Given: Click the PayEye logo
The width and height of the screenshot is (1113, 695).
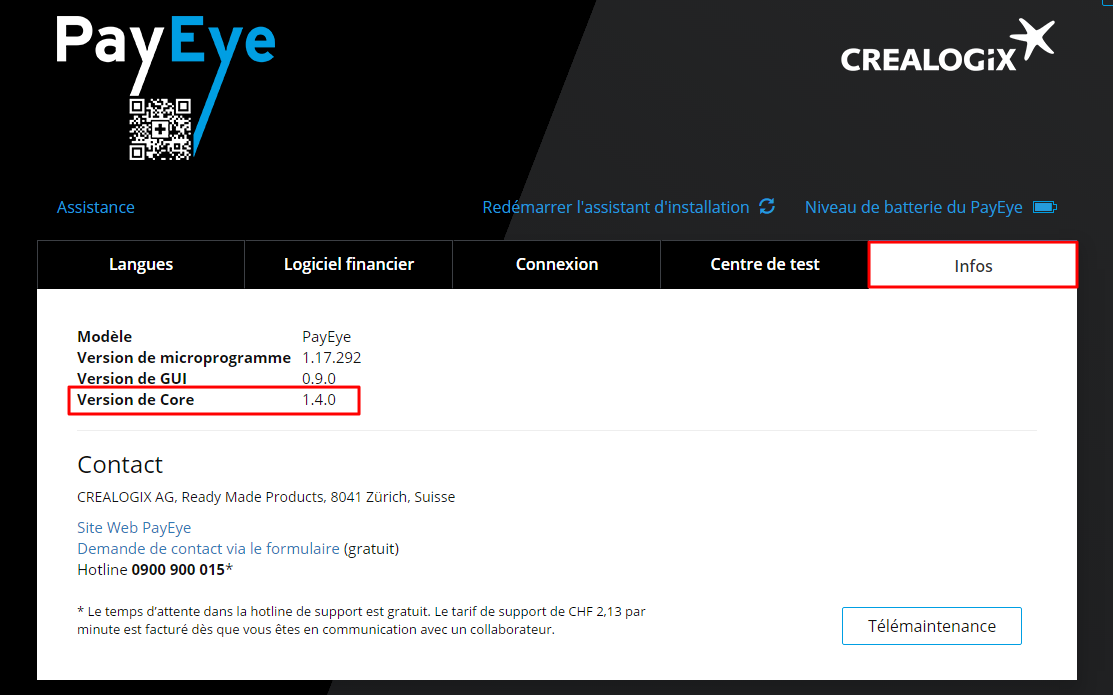Looking at the screenshot, I should click(x=165, y=88).
